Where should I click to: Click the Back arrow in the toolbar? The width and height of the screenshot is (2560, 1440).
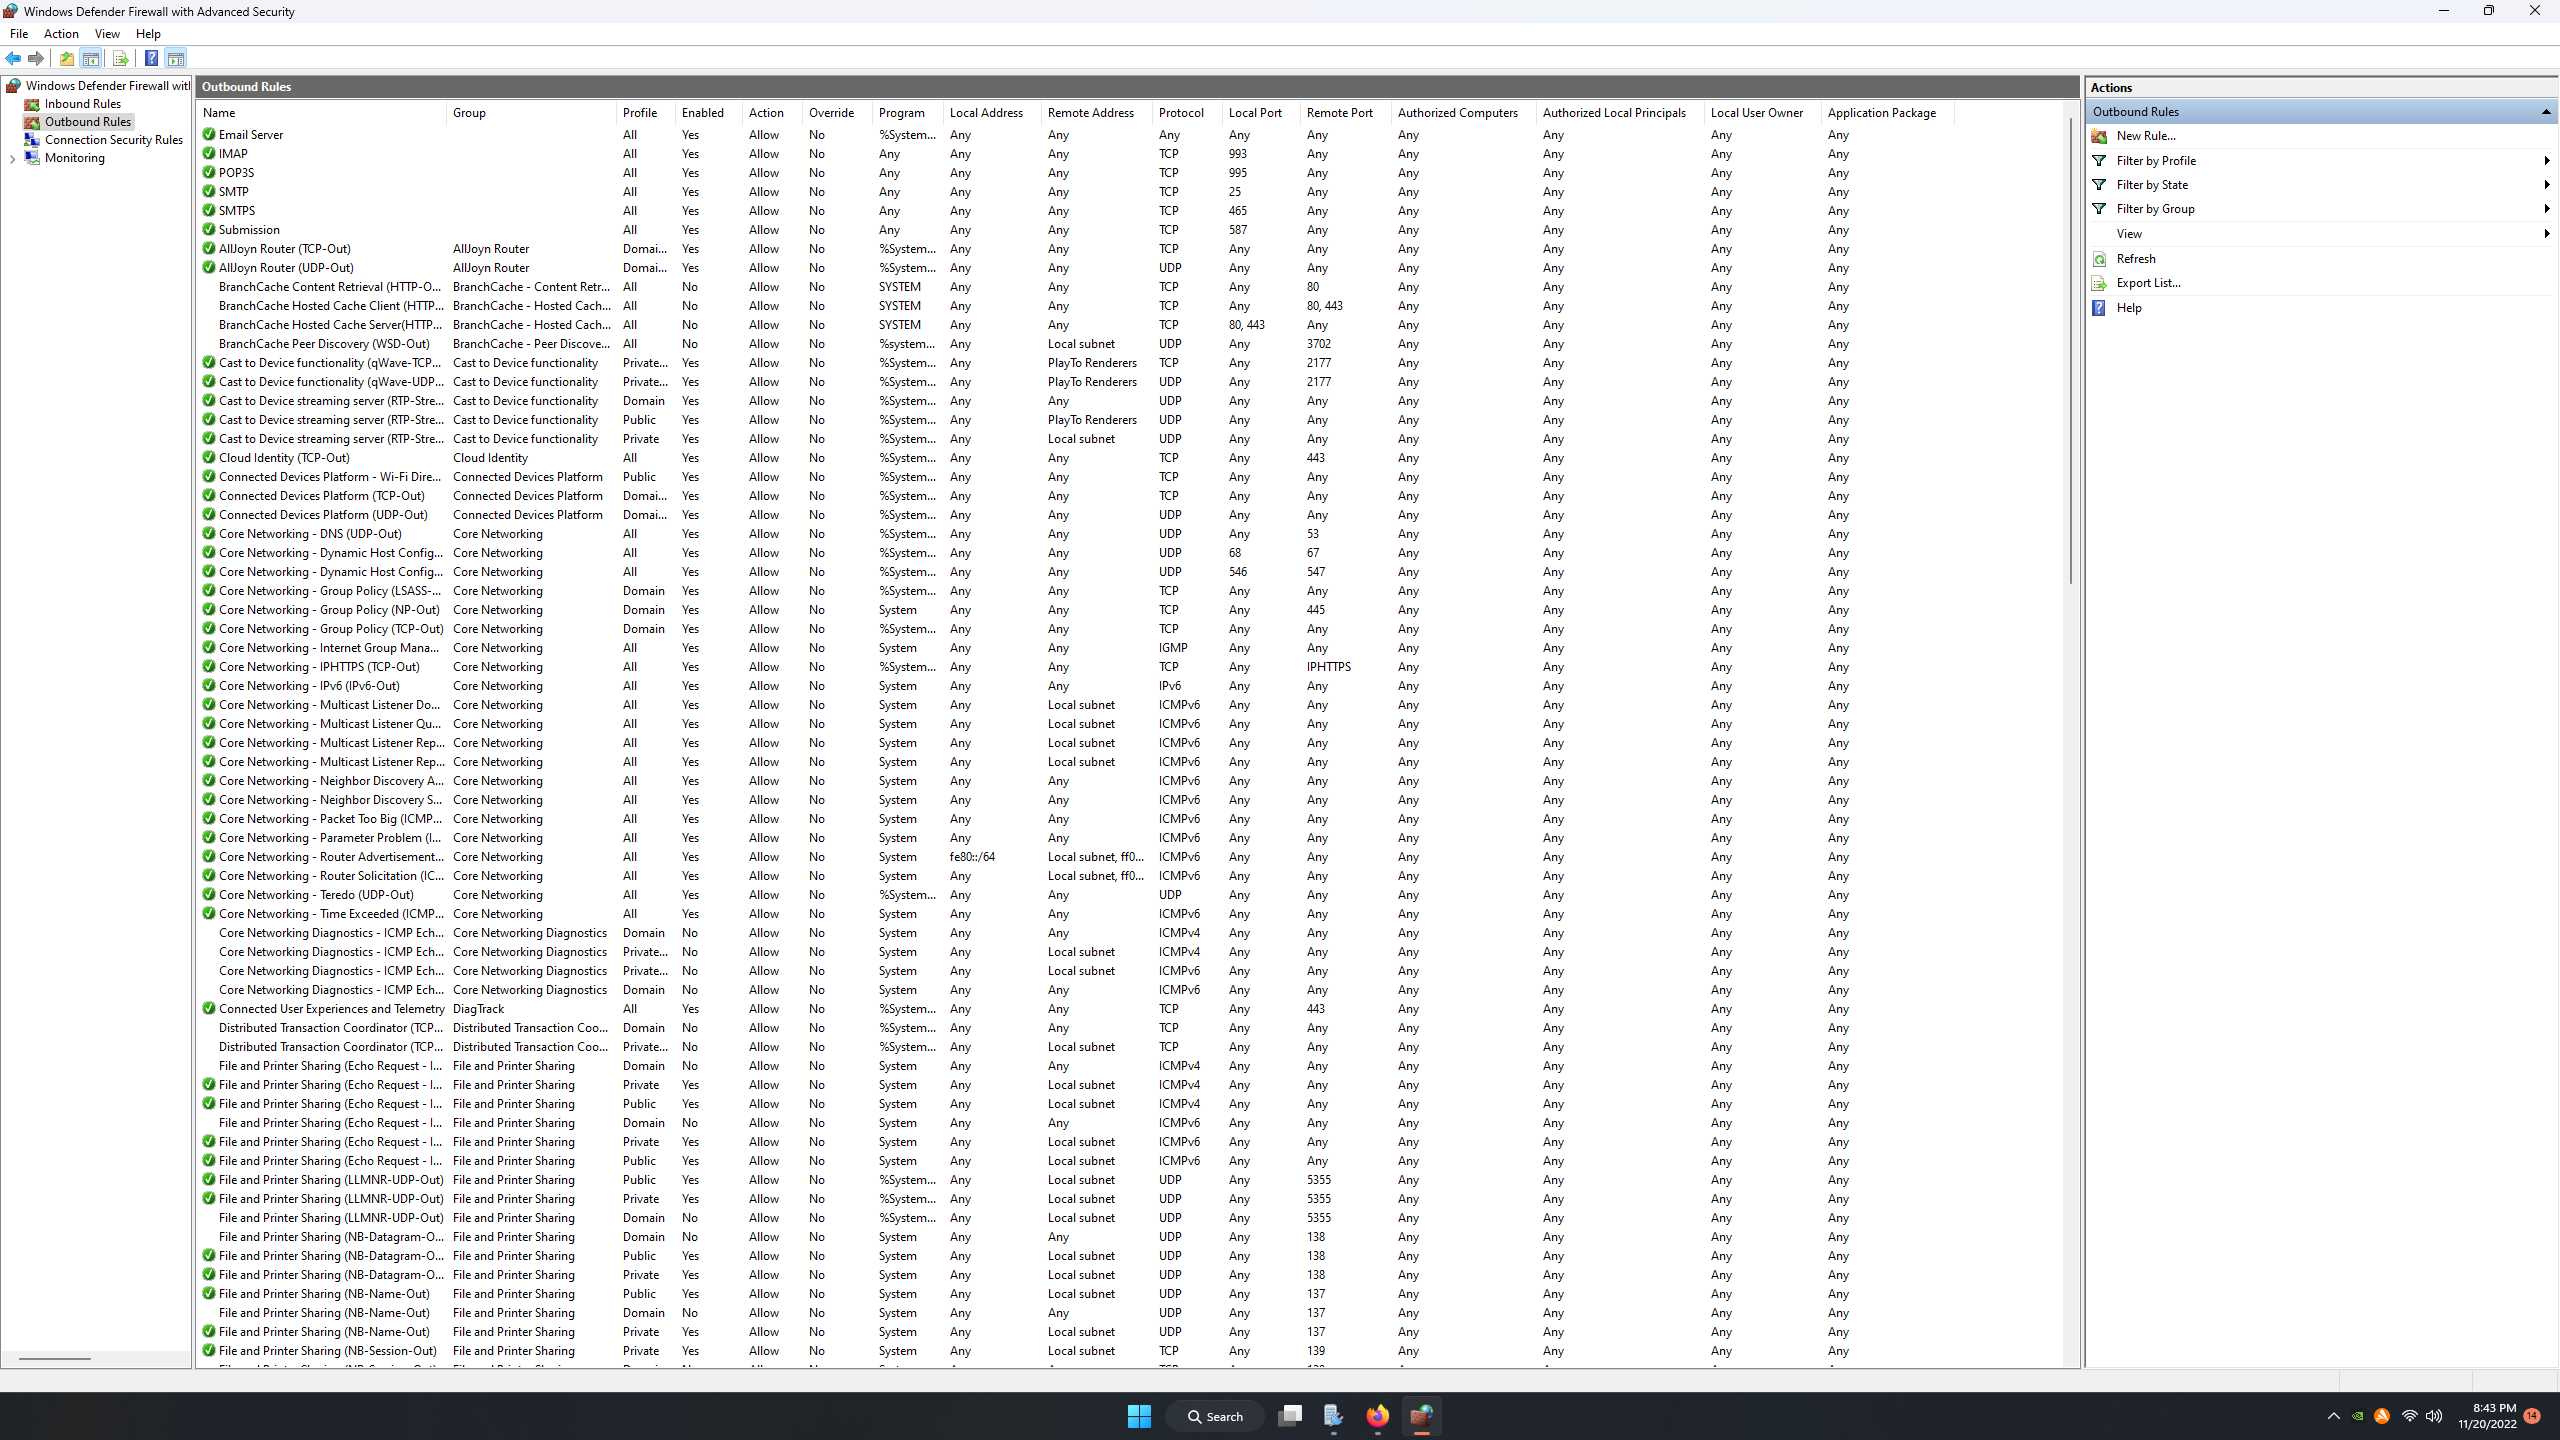(13, 58)
